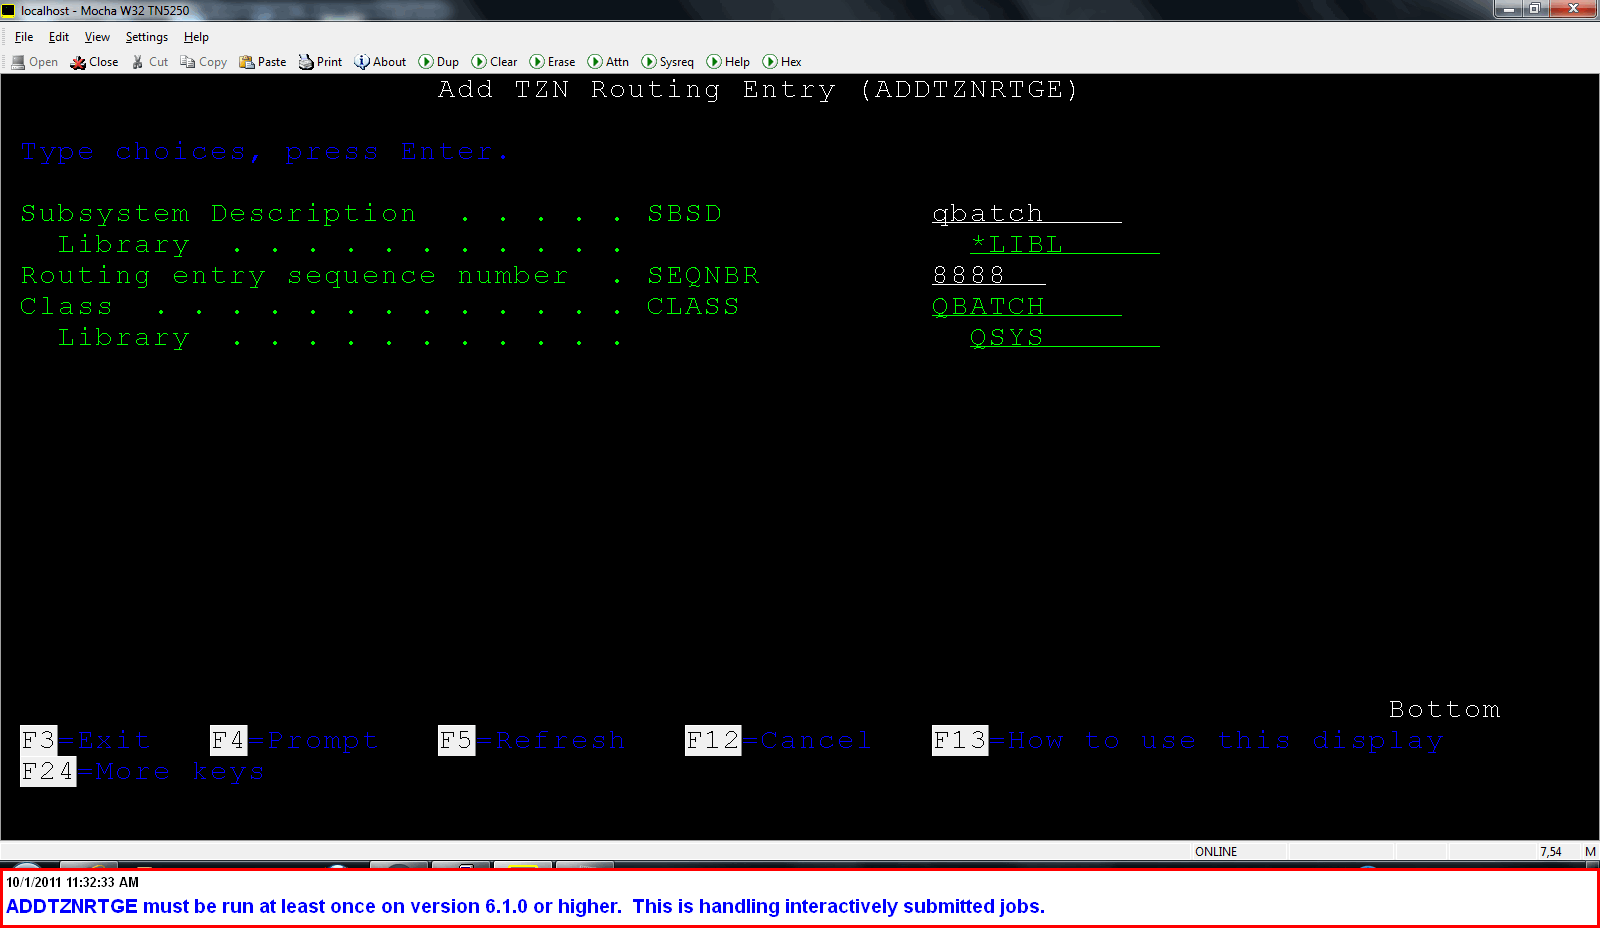1600x928 pixels.
Task: Click the Print screen icon
Action: (x=319, y=61)
